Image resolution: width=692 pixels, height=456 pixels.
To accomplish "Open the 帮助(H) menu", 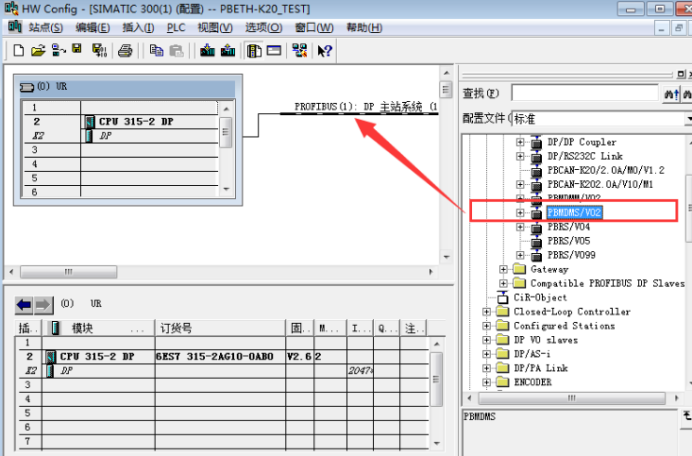I will pyautogui.click(x=364, y=28).
